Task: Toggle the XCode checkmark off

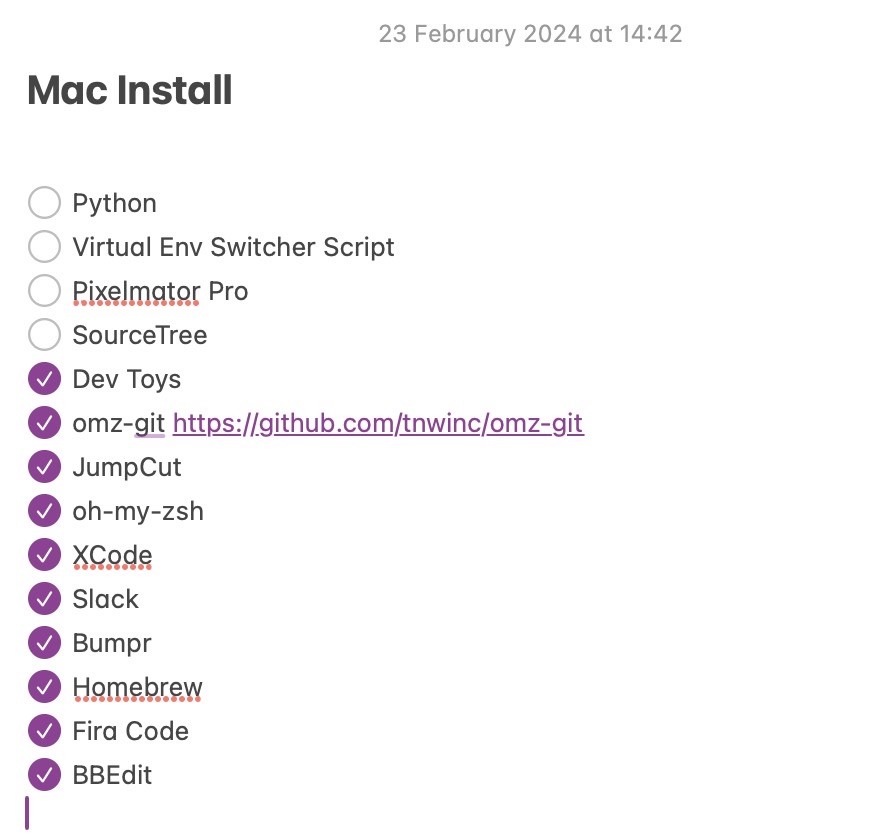Action: click(44, 555)
